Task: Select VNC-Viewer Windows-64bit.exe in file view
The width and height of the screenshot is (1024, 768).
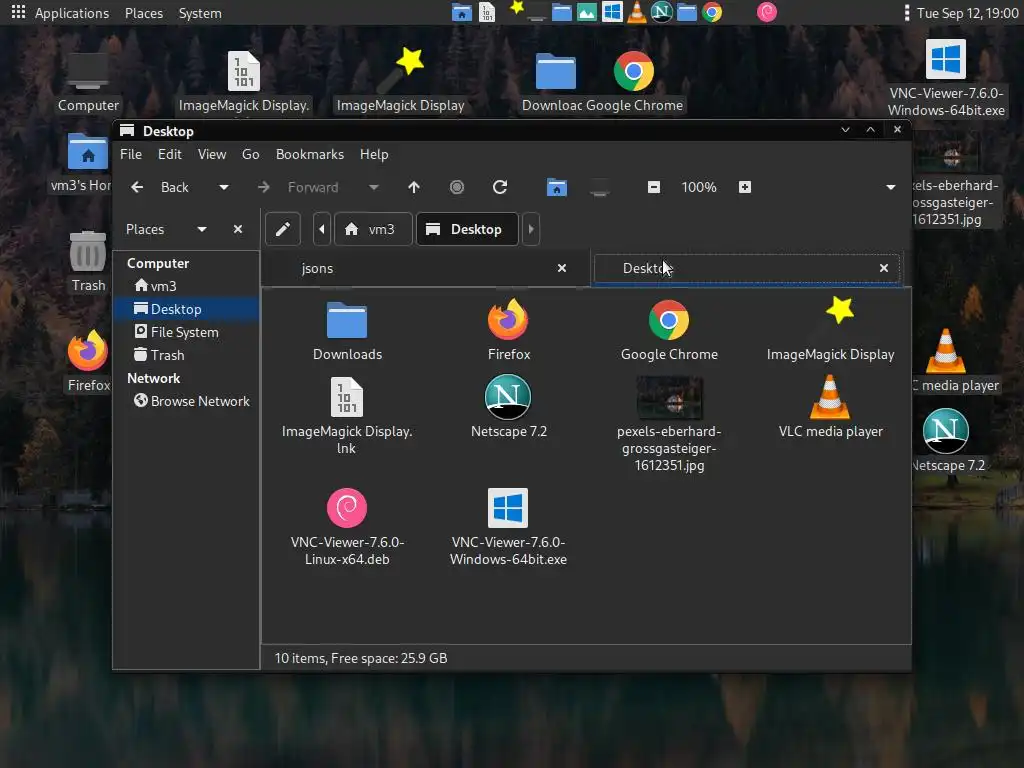Action: (x=508, y=507)
